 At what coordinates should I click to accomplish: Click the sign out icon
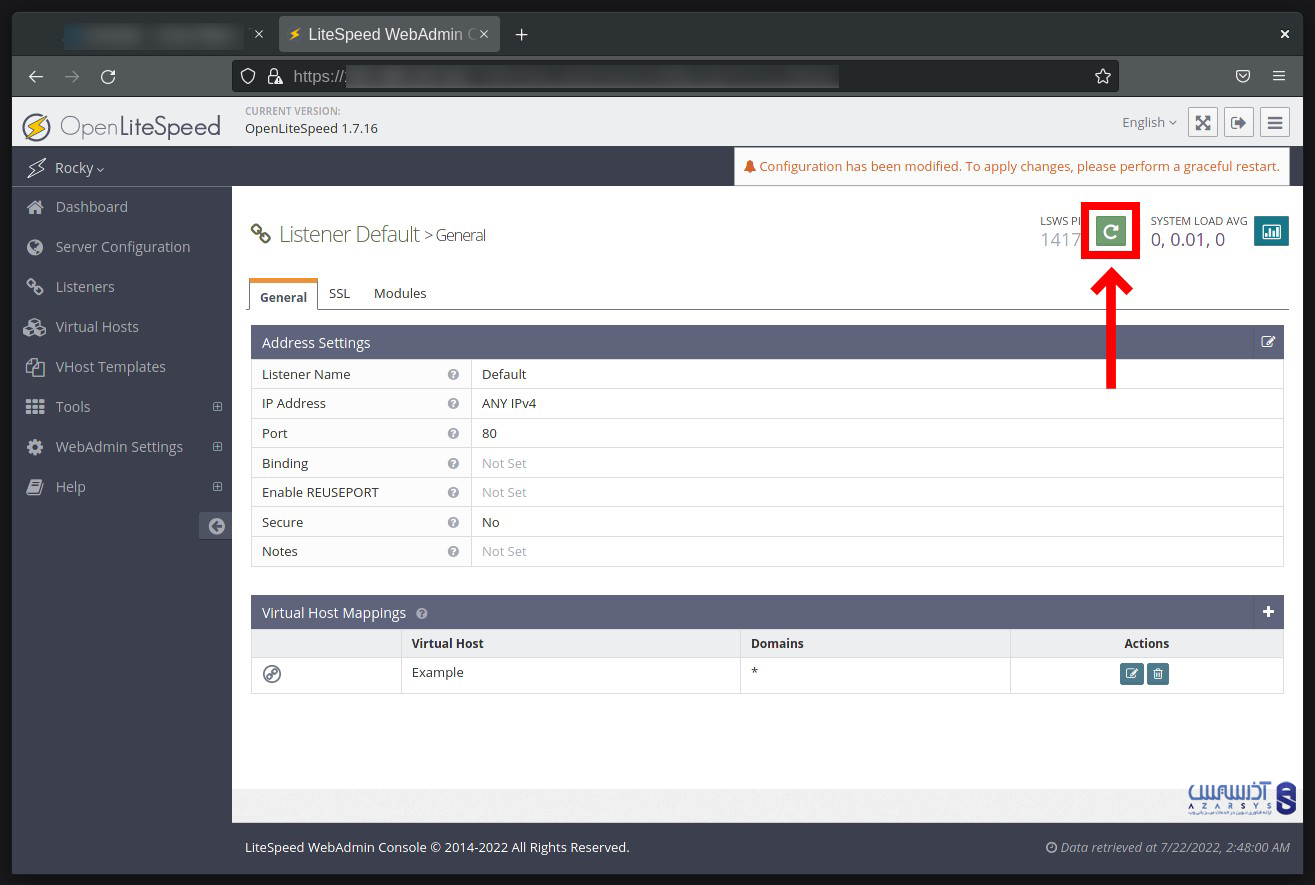(x=1238, y=122)
